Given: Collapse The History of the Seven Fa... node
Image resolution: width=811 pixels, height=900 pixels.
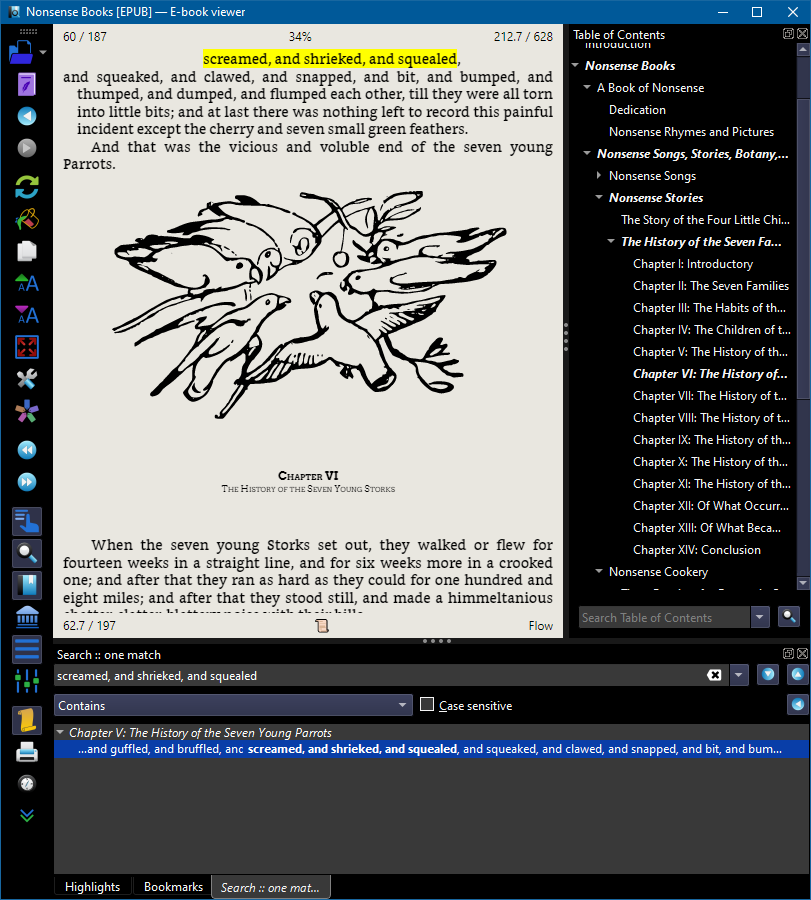Looking at the screenshot, I should (611, 241).
